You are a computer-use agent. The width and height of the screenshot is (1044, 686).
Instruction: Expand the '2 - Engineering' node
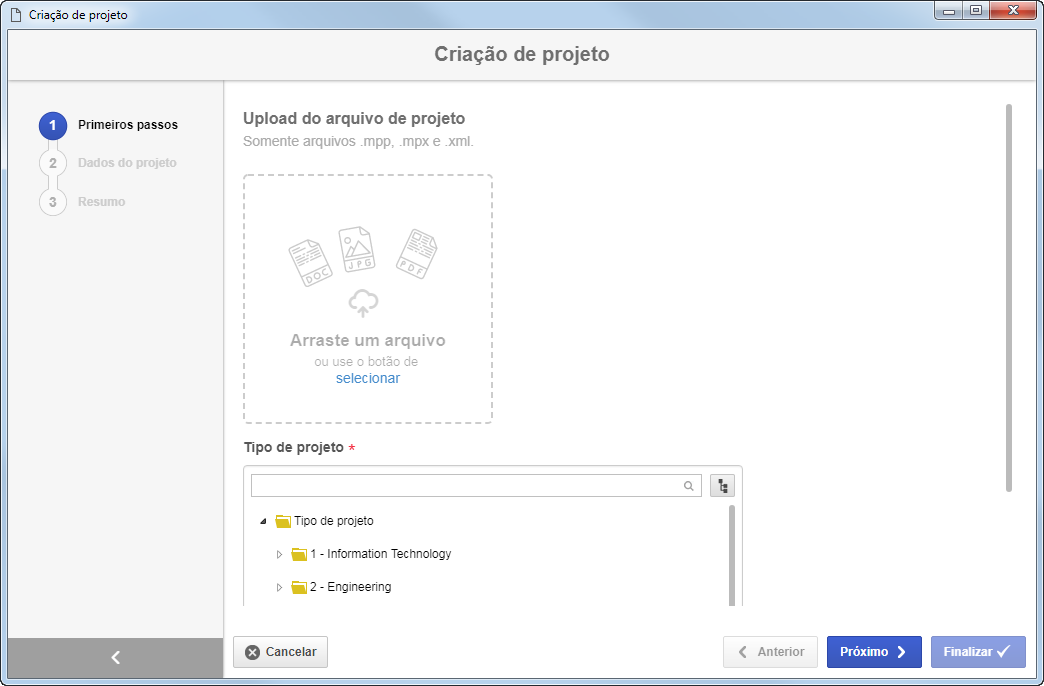click(280, 587)
